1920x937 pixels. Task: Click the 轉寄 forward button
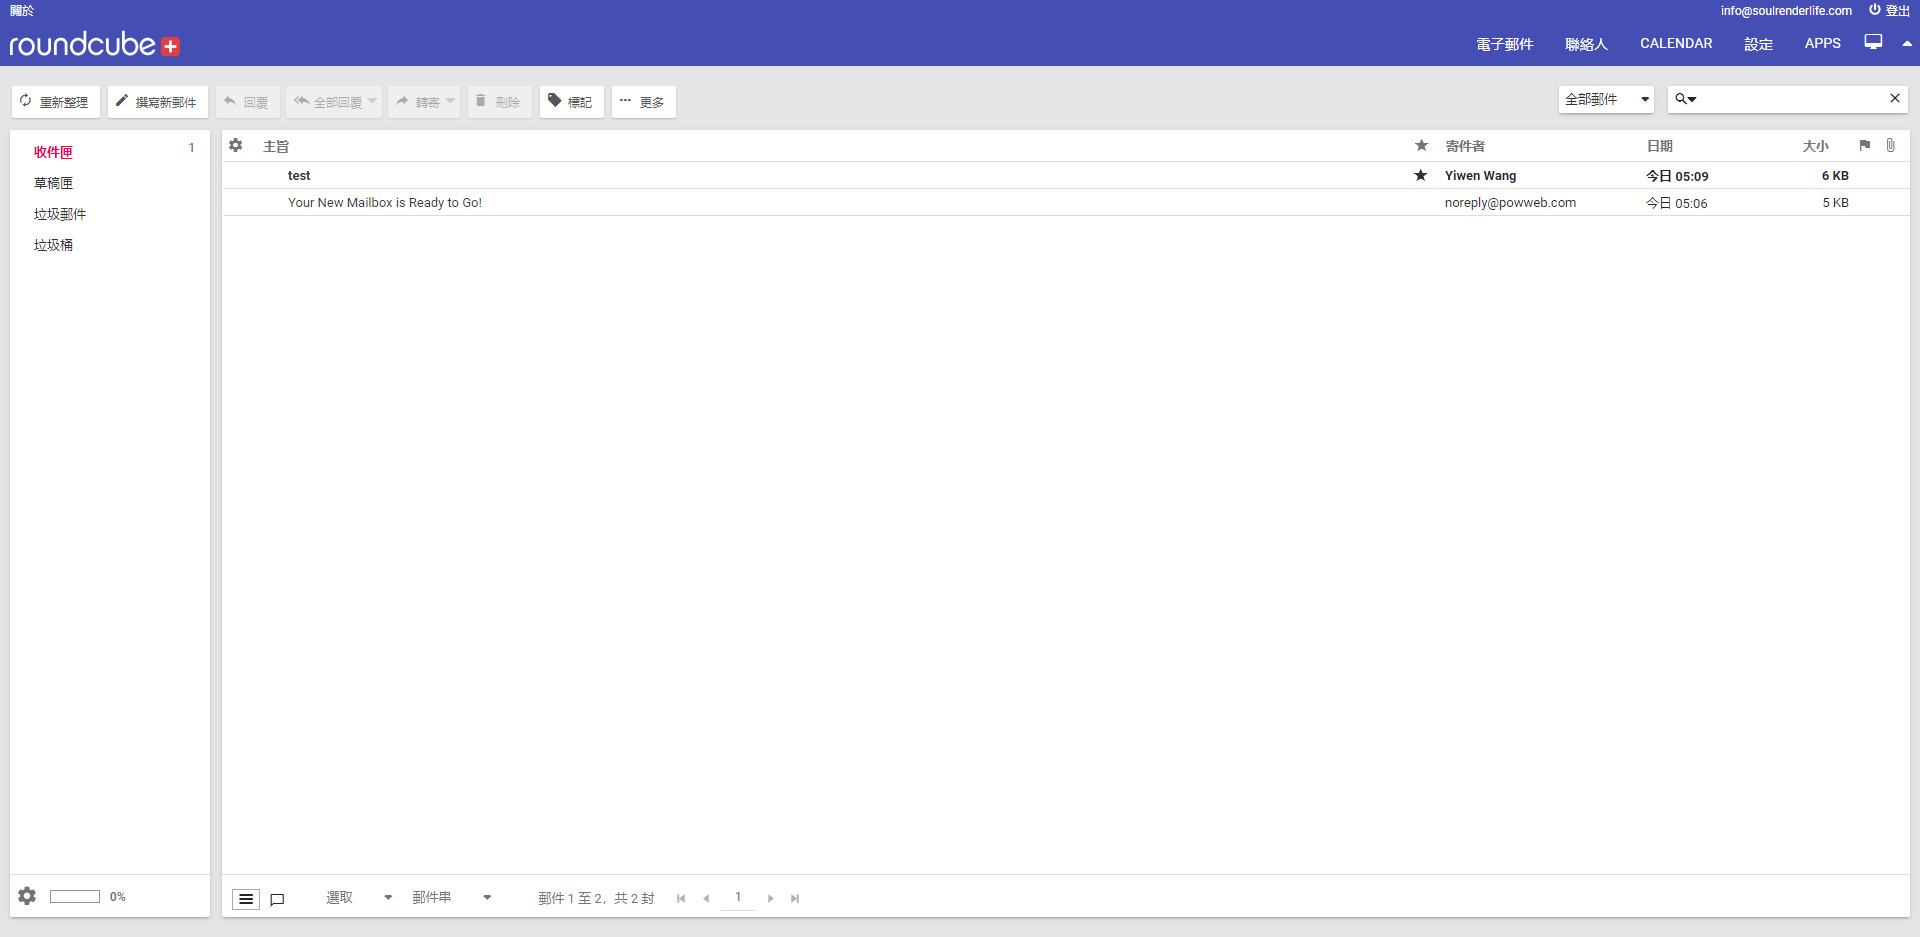[x=418, y=102]
